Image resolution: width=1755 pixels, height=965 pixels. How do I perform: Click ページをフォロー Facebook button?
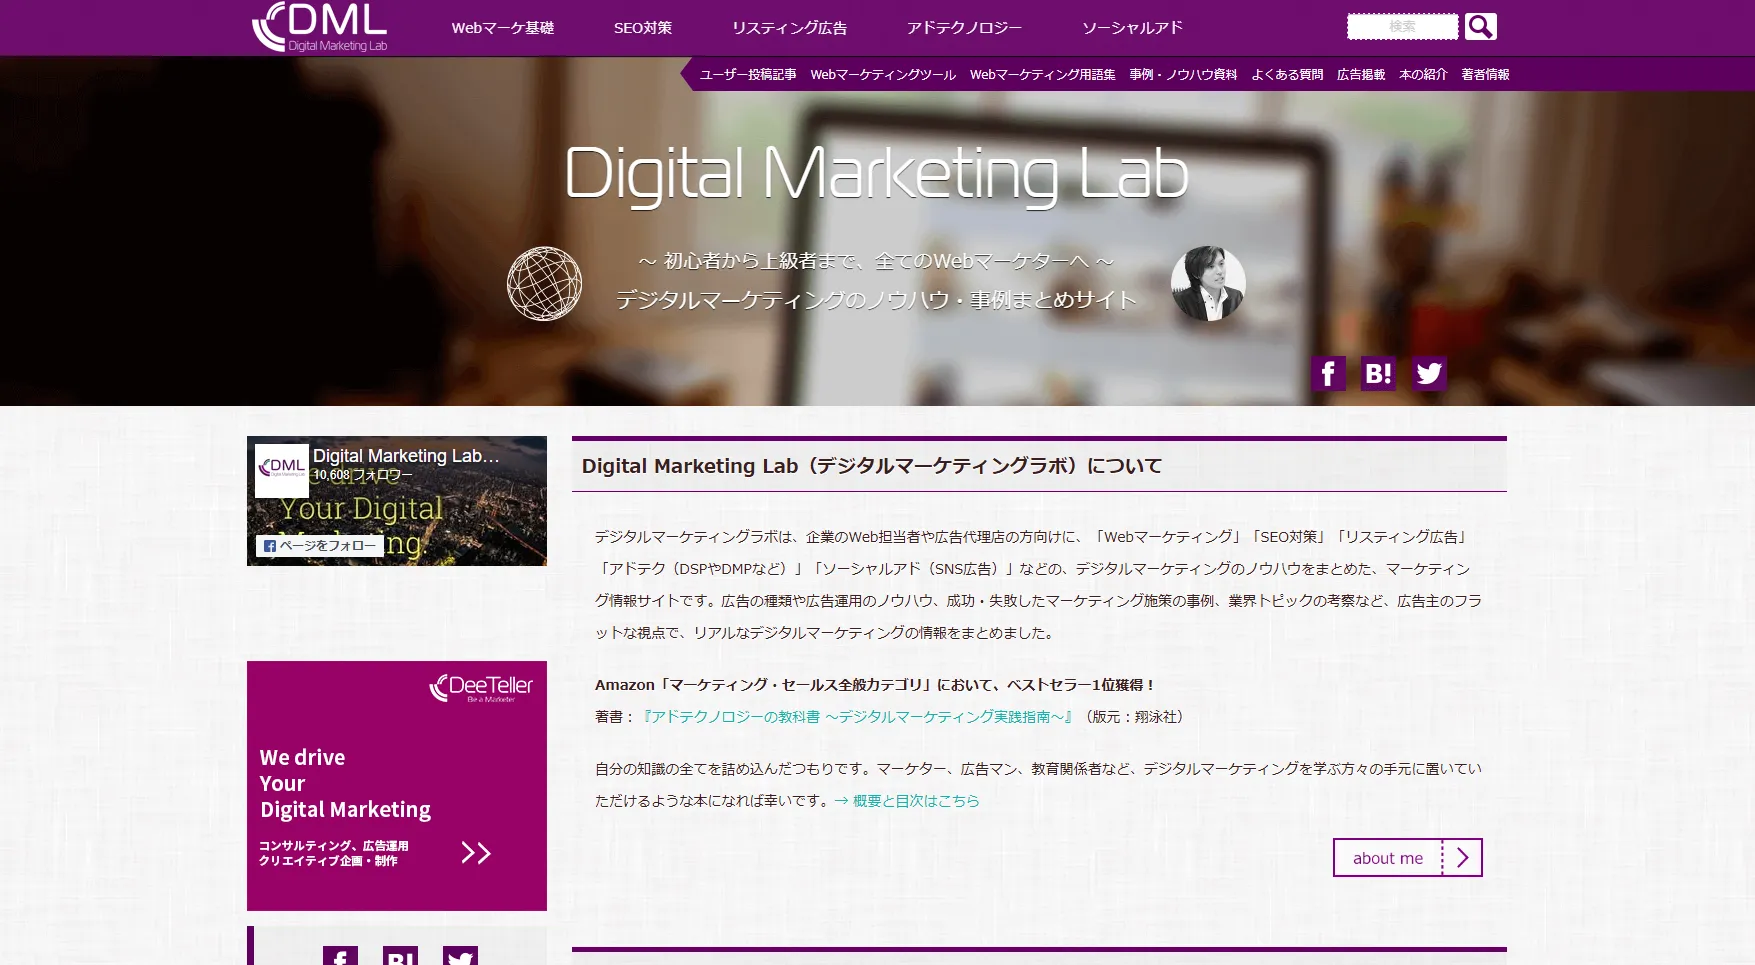320,546
